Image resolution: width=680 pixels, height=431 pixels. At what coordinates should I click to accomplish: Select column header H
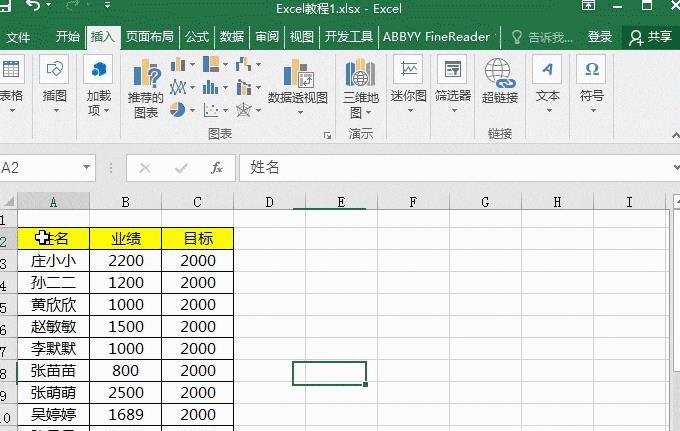coord(557,202)
